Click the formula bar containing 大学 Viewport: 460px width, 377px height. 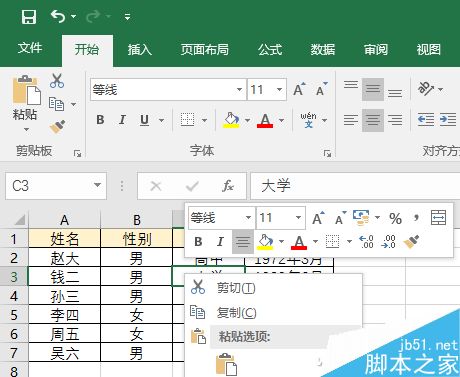pos(355,186)
